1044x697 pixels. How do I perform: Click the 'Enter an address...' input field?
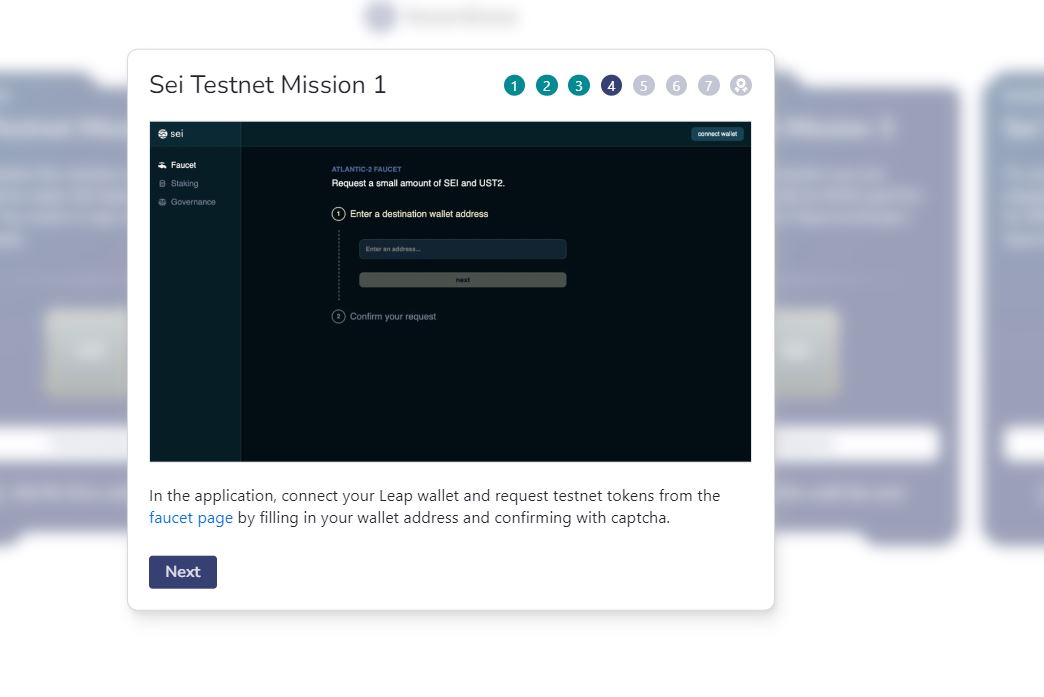pyautogui.click(x=463, y=249)
